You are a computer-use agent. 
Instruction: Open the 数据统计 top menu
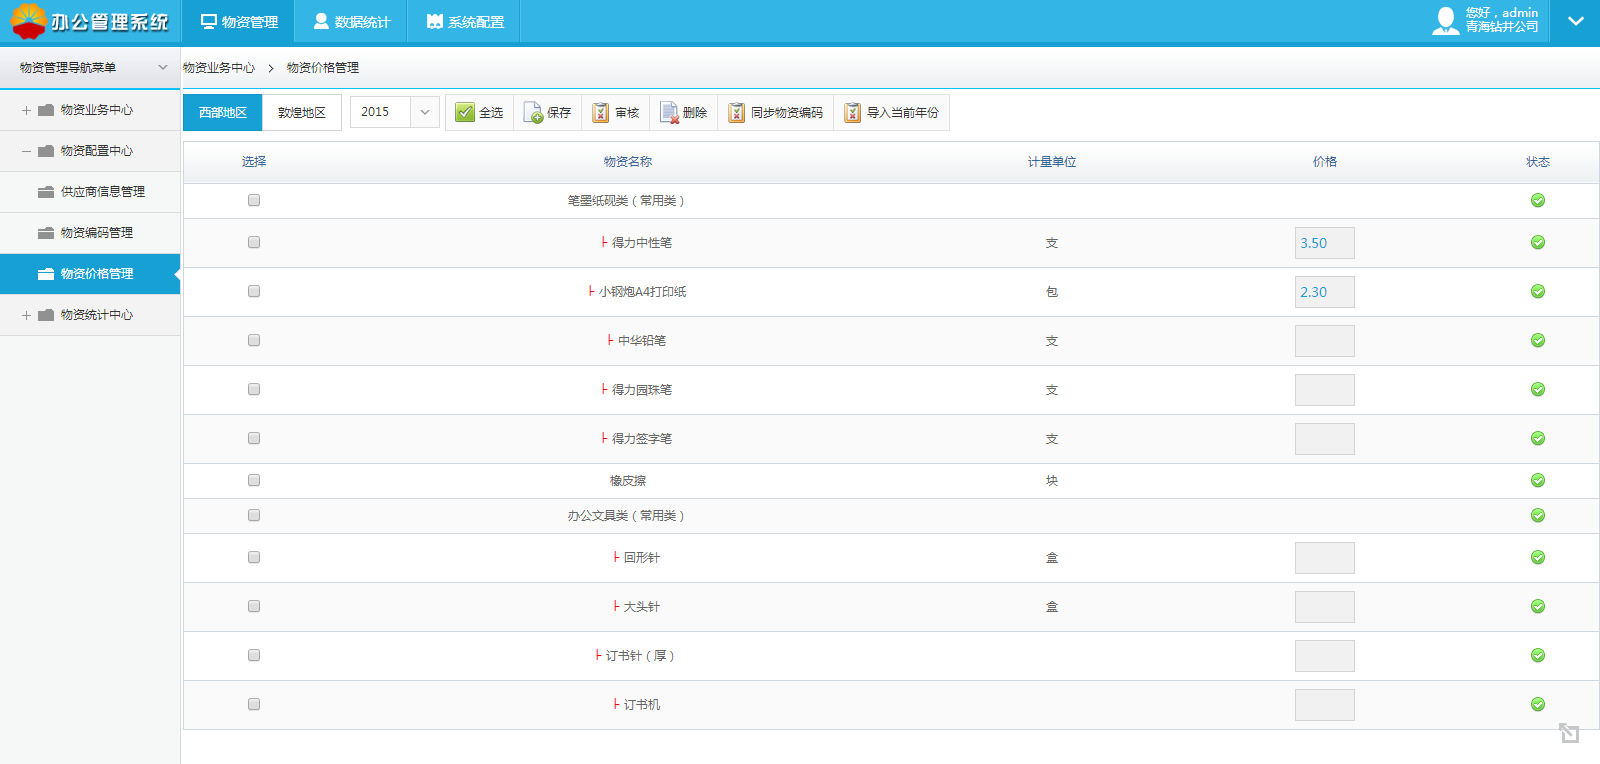coord(352,22)
